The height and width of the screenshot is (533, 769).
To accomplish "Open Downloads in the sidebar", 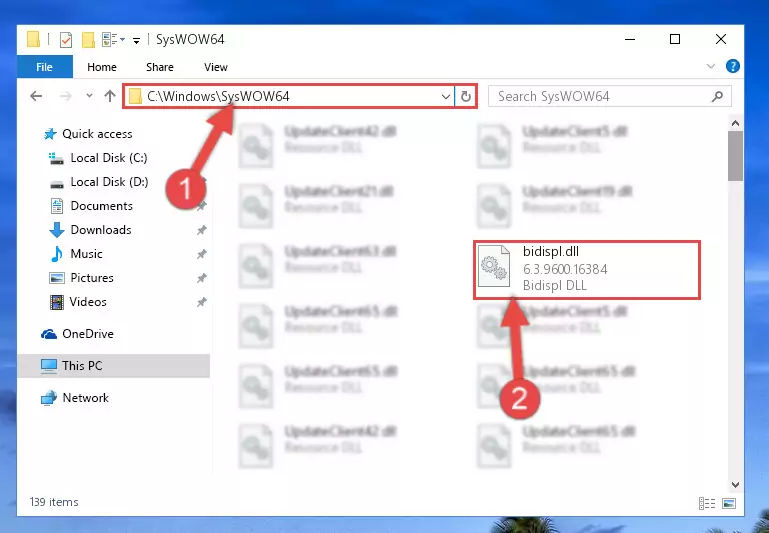I will click(101, 230).
